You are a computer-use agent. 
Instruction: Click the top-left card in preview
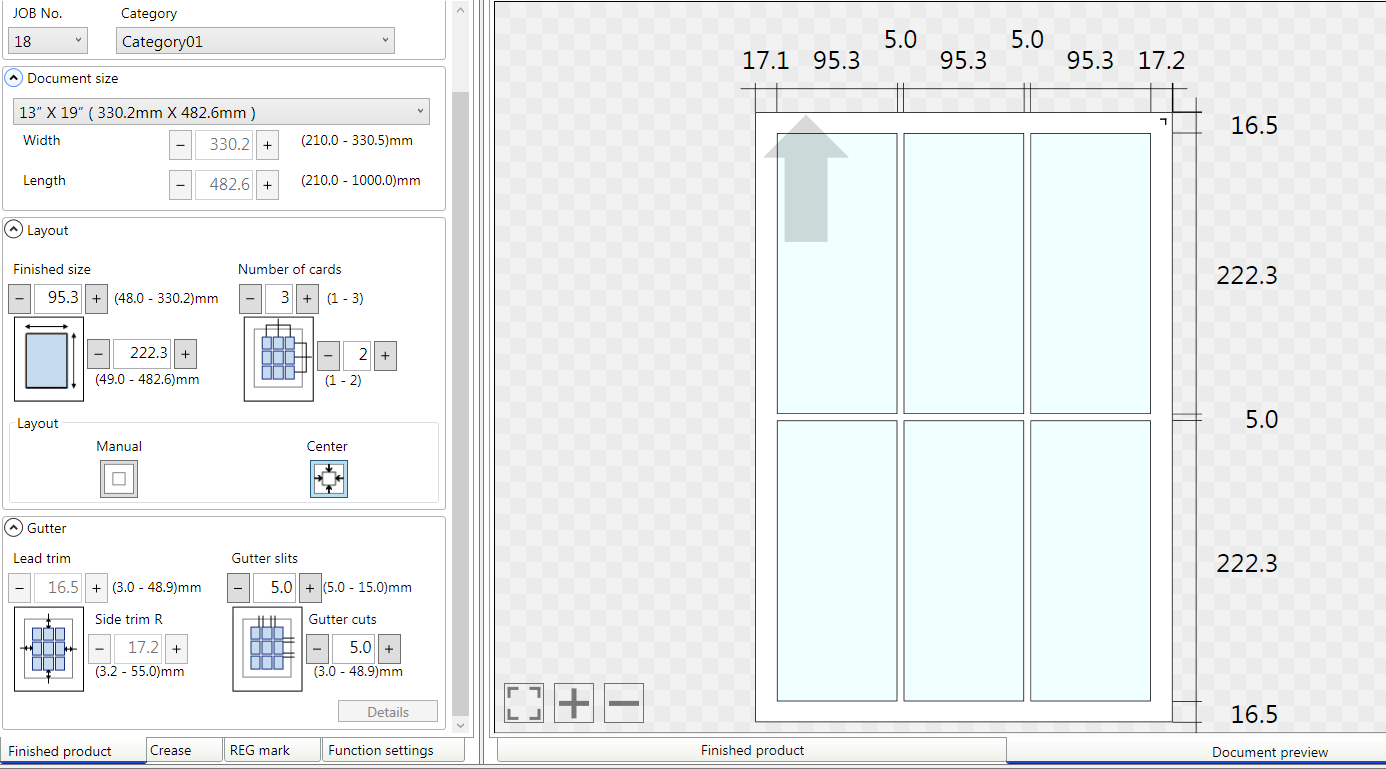[x=837, y=273]
